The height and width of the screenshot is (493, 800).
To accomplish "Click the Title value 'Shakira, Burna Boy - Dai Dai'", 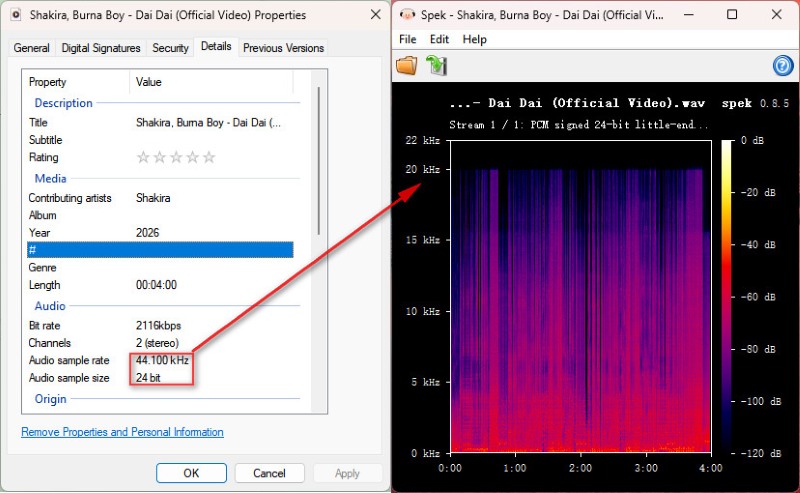I will pos(208,122).
